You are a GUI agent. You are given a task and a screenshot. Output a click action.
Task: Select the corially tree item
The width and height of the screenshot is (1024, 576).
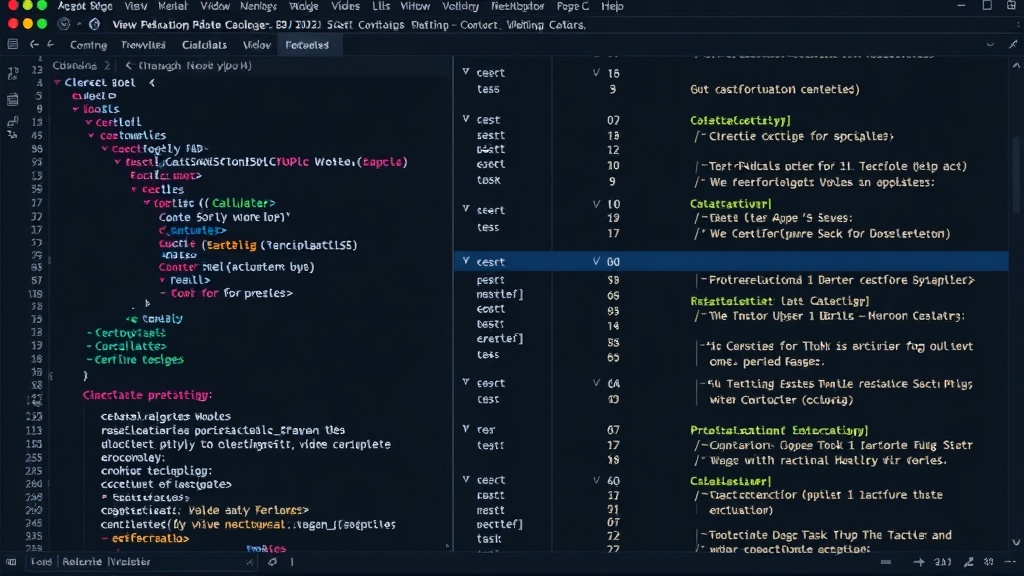[x=162, y=319]
